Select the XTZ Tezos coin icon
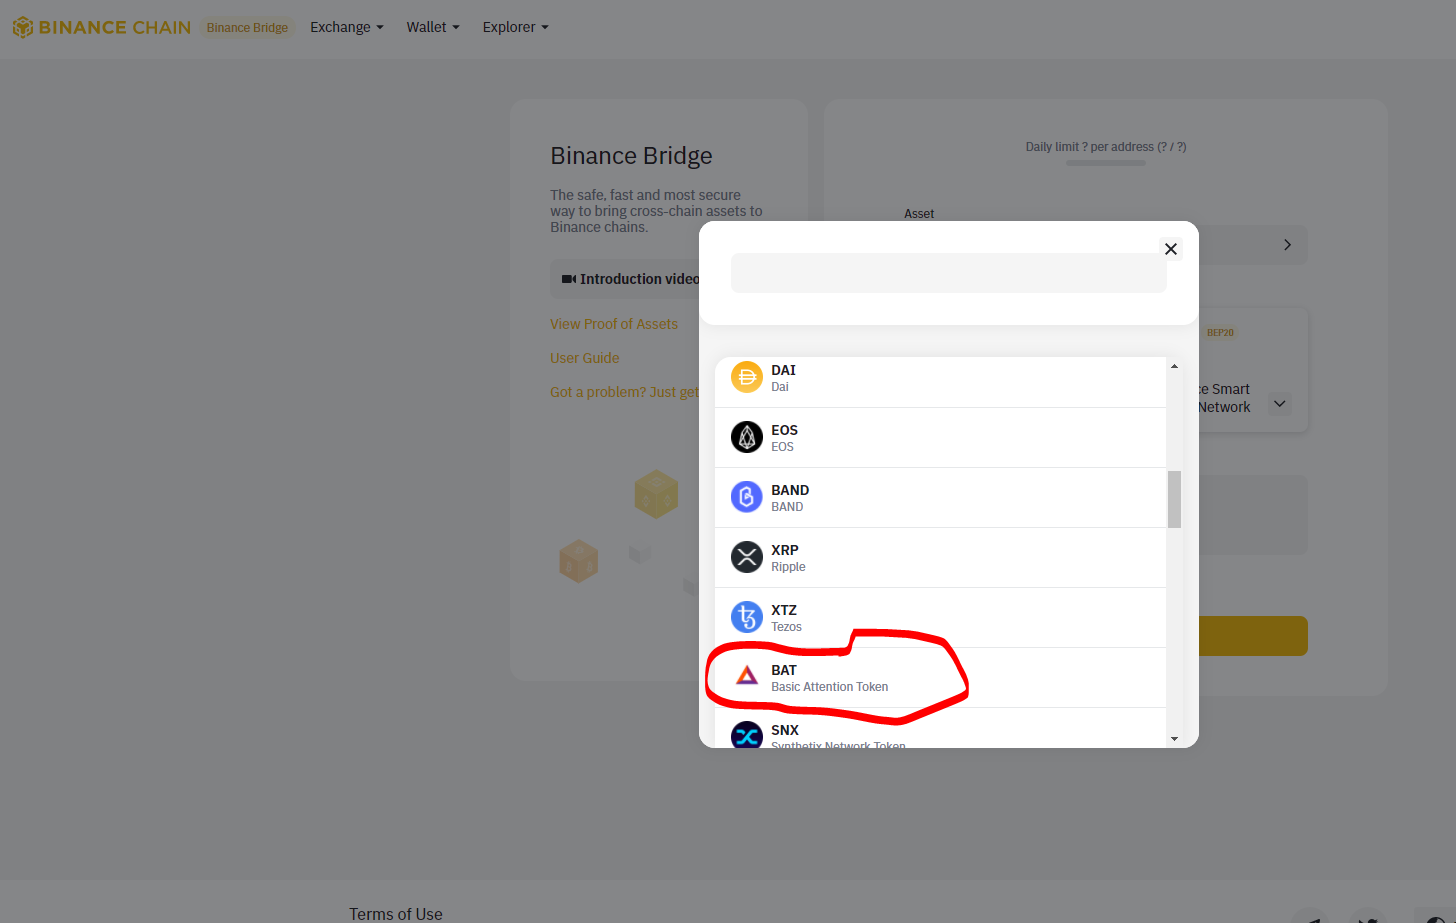 coord(747,617)
